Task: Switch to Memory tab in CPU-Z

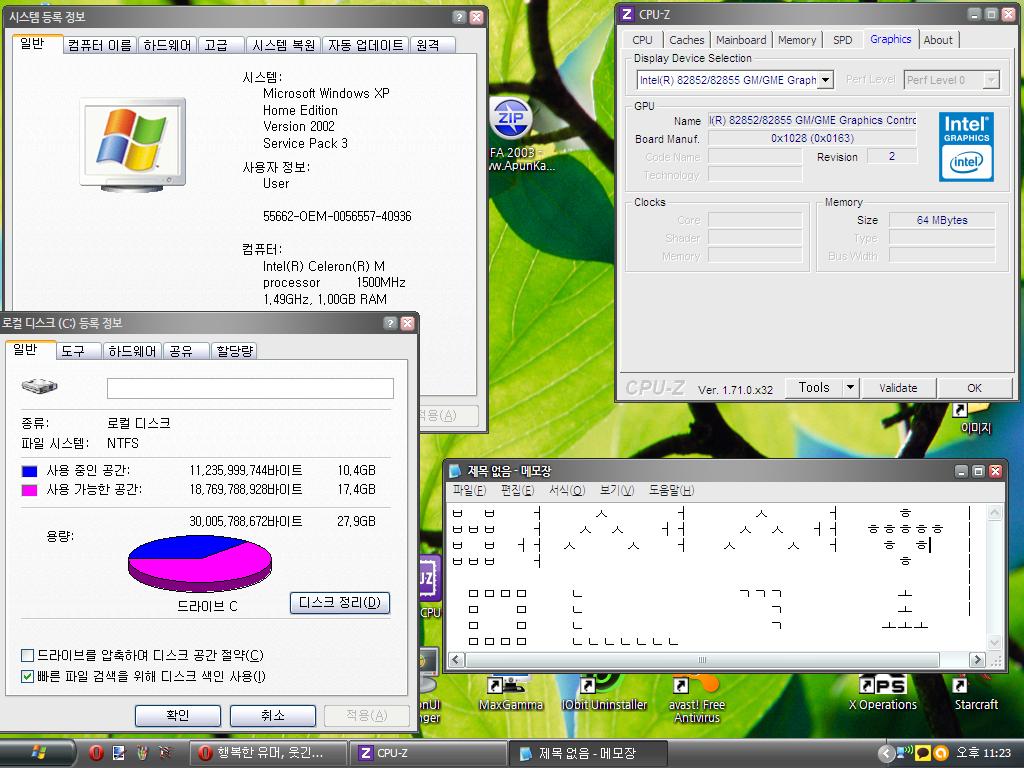Action: (797, 40)
